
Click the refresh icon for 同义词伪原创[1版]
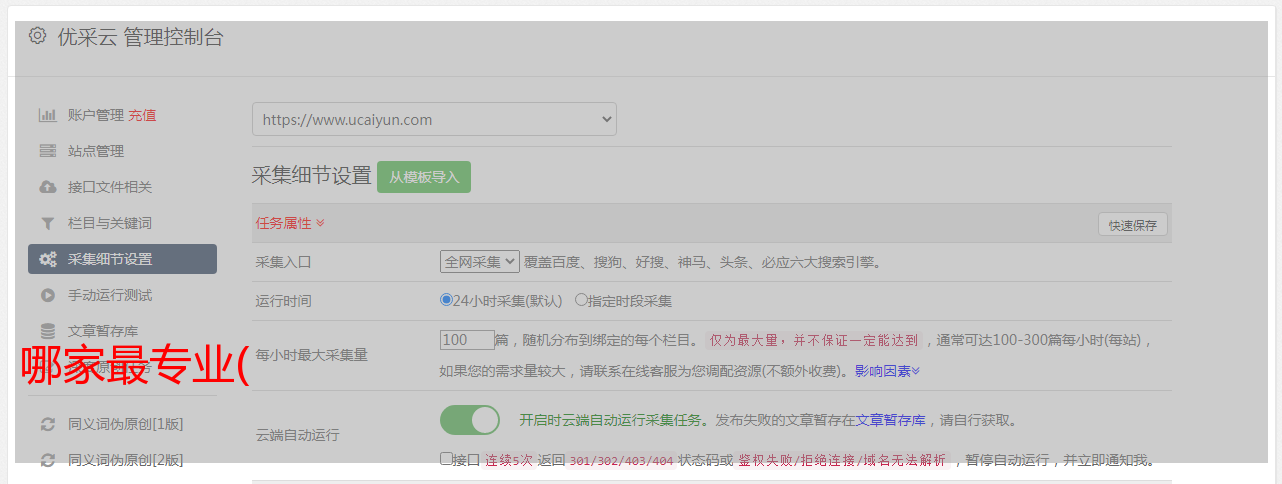47,424
